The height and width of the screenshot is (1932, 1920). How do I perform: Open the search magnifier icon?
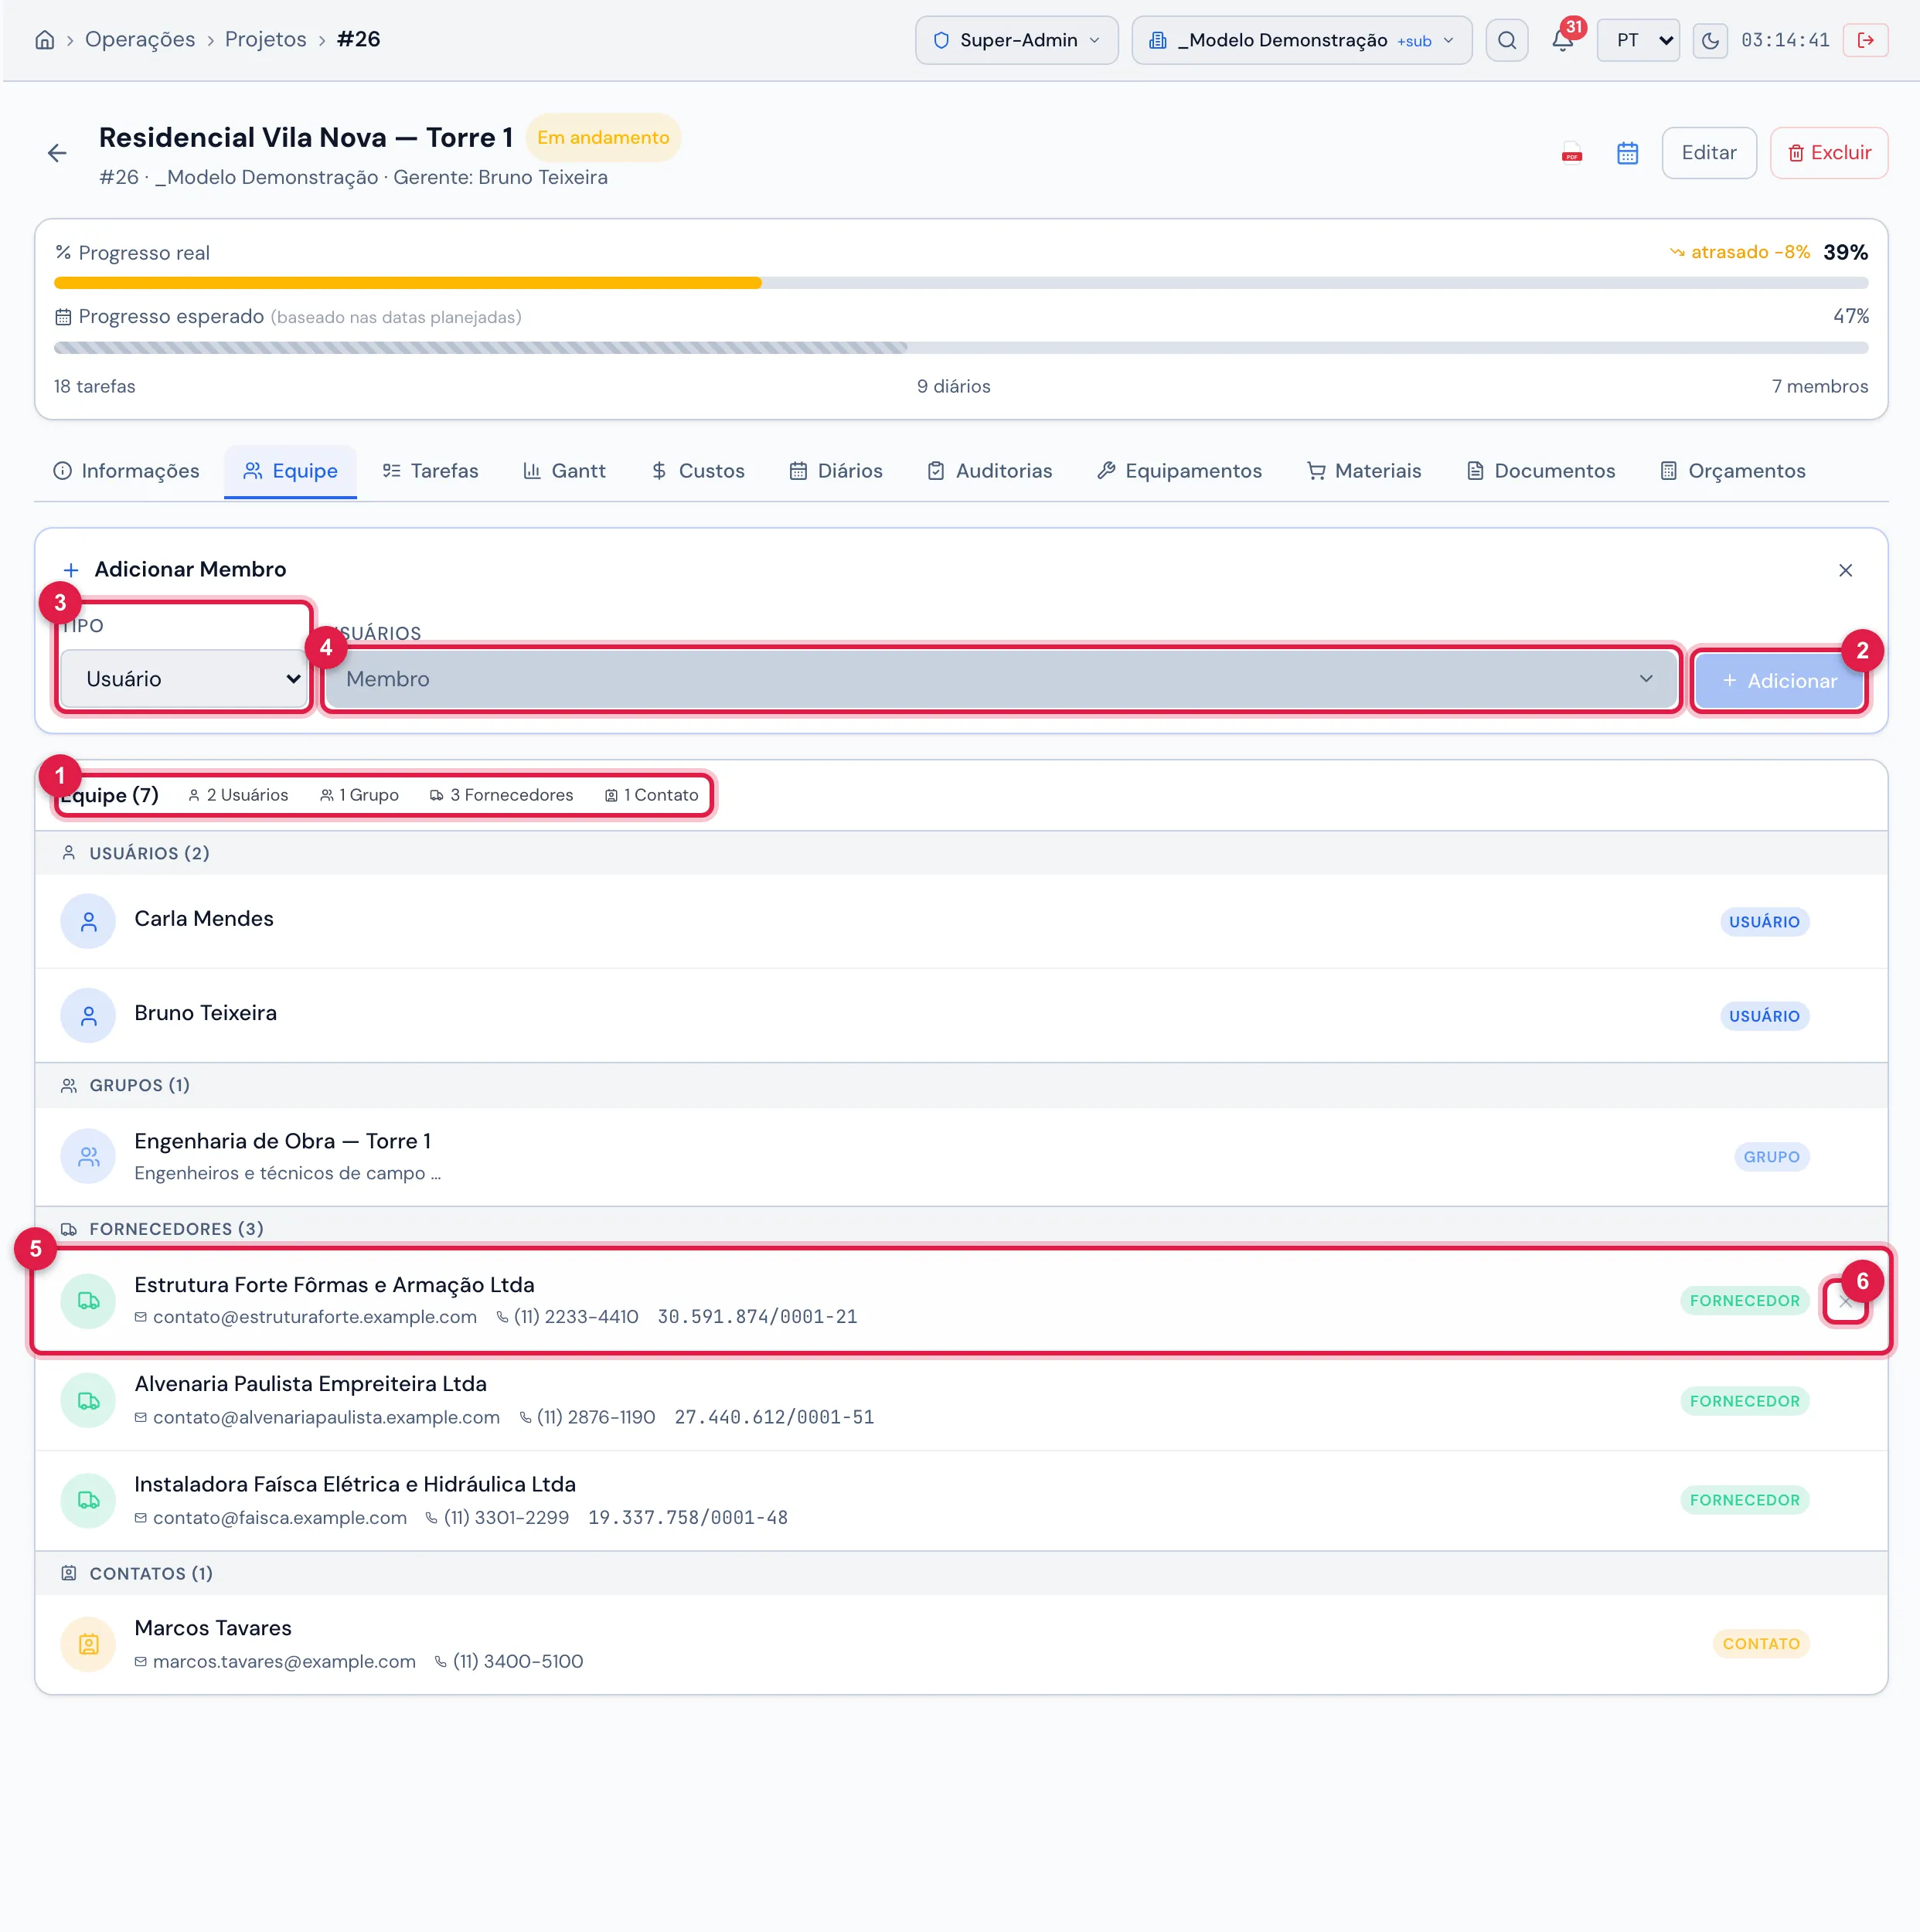1506,40
